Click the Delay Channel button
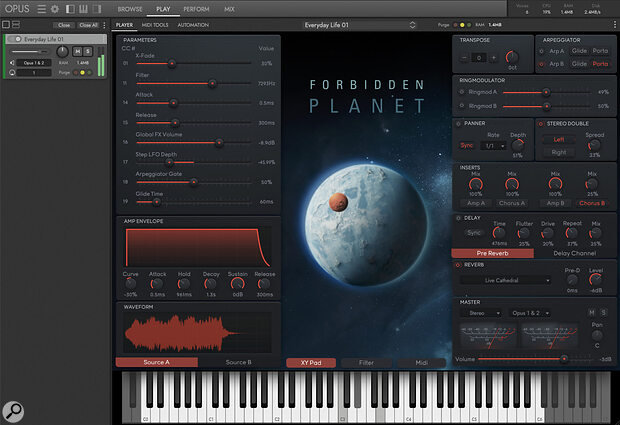Image resolution: width=620 pixels, height=425 pixels. 574,253
